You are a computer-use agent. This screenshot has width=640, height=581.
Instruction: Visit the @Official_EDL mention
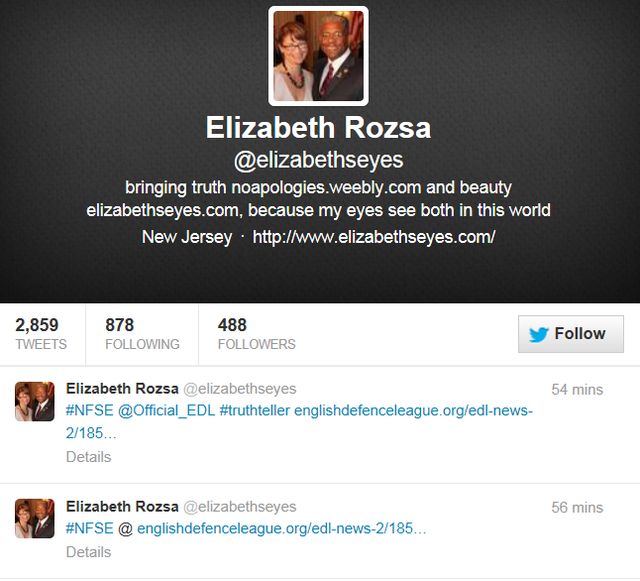tap(167, 410)
